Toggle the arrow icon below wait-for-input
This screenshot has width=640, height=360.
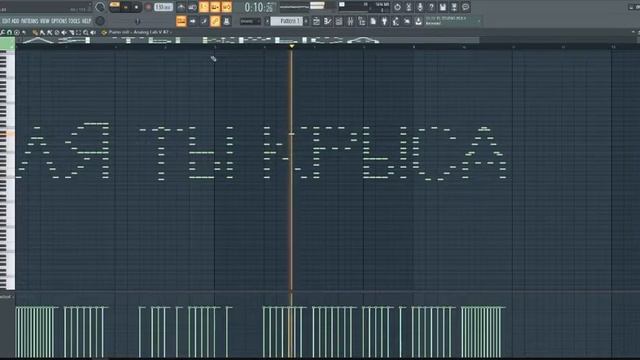192,21
